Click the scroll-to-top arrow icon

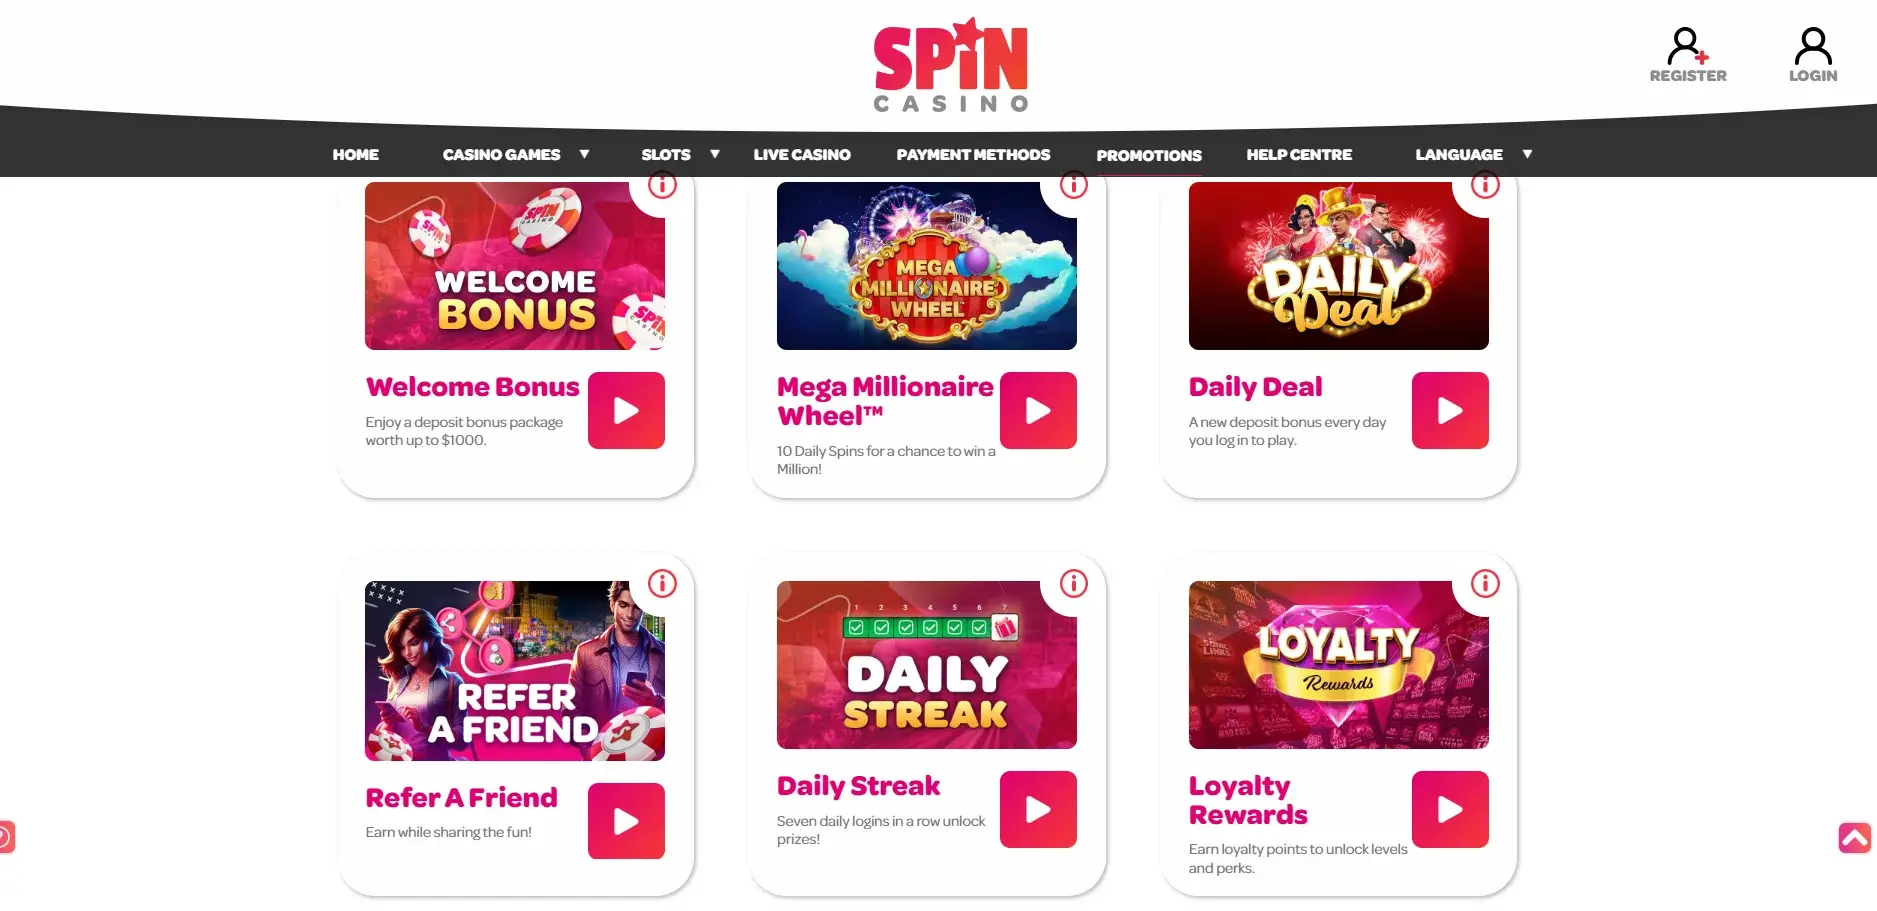point(1854,837)
